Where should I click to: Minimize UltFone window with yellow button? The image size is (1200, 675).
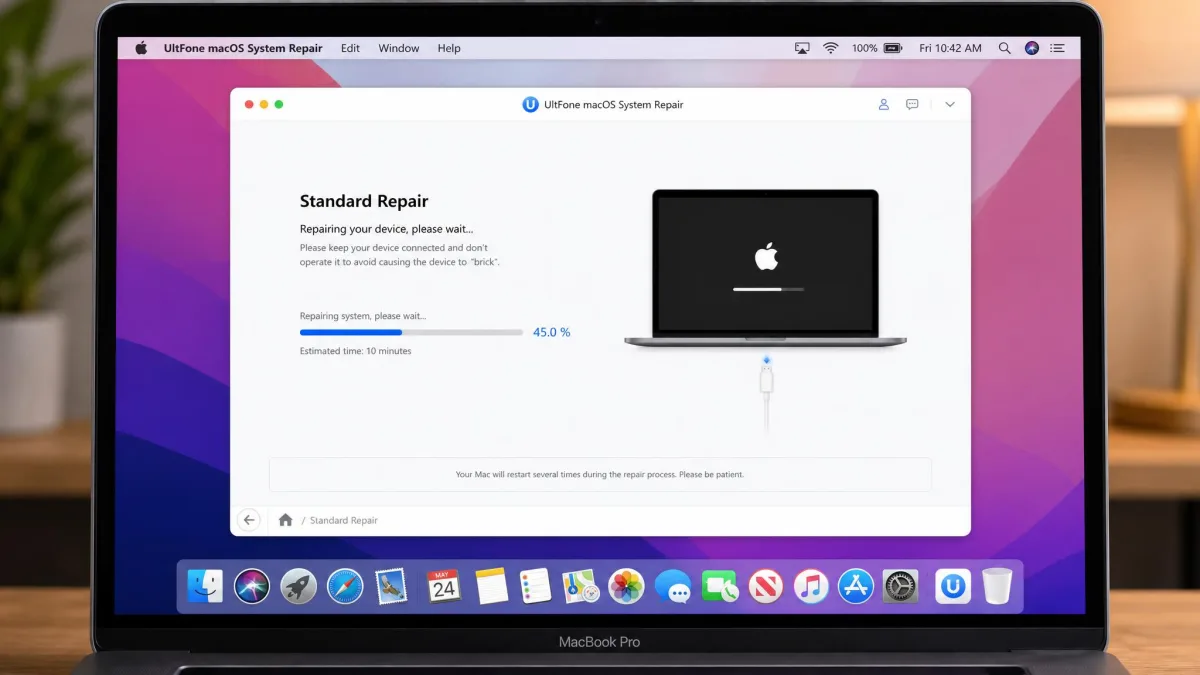(x=264, y=104)
